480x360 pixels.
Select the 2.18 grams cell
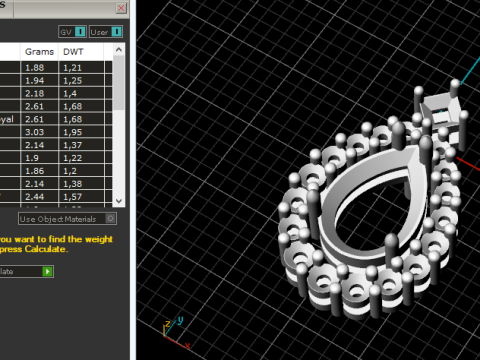point(39,94)
